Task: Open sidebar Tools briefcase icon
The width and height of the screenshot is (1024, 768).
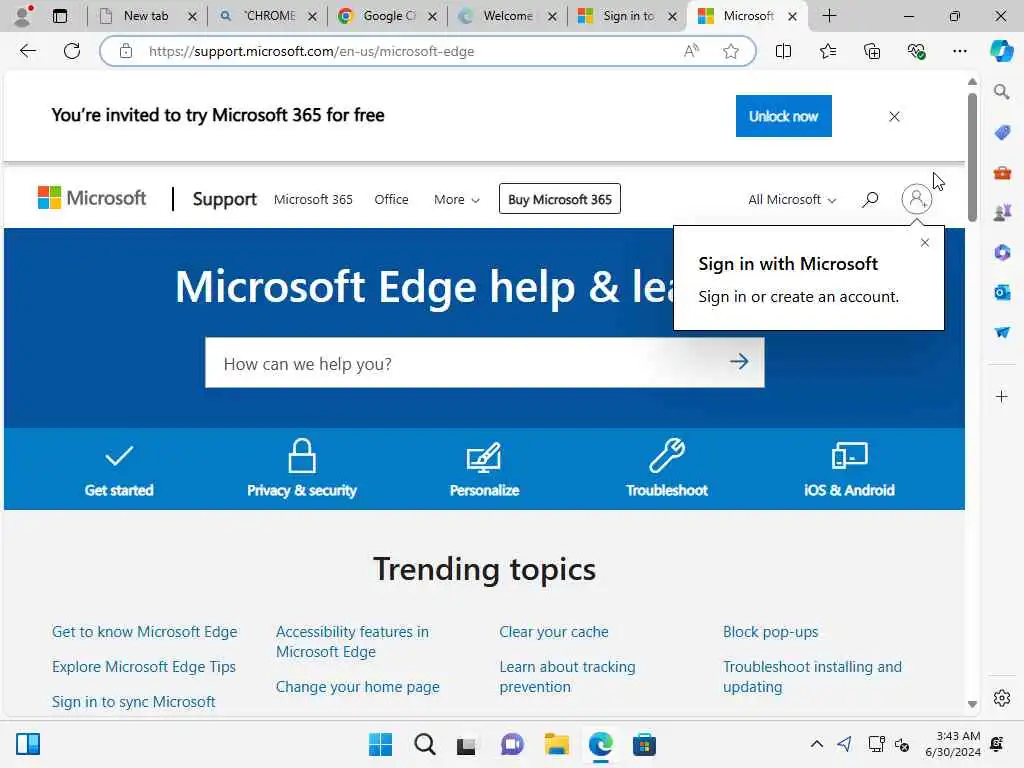Action: (1002, 173)
